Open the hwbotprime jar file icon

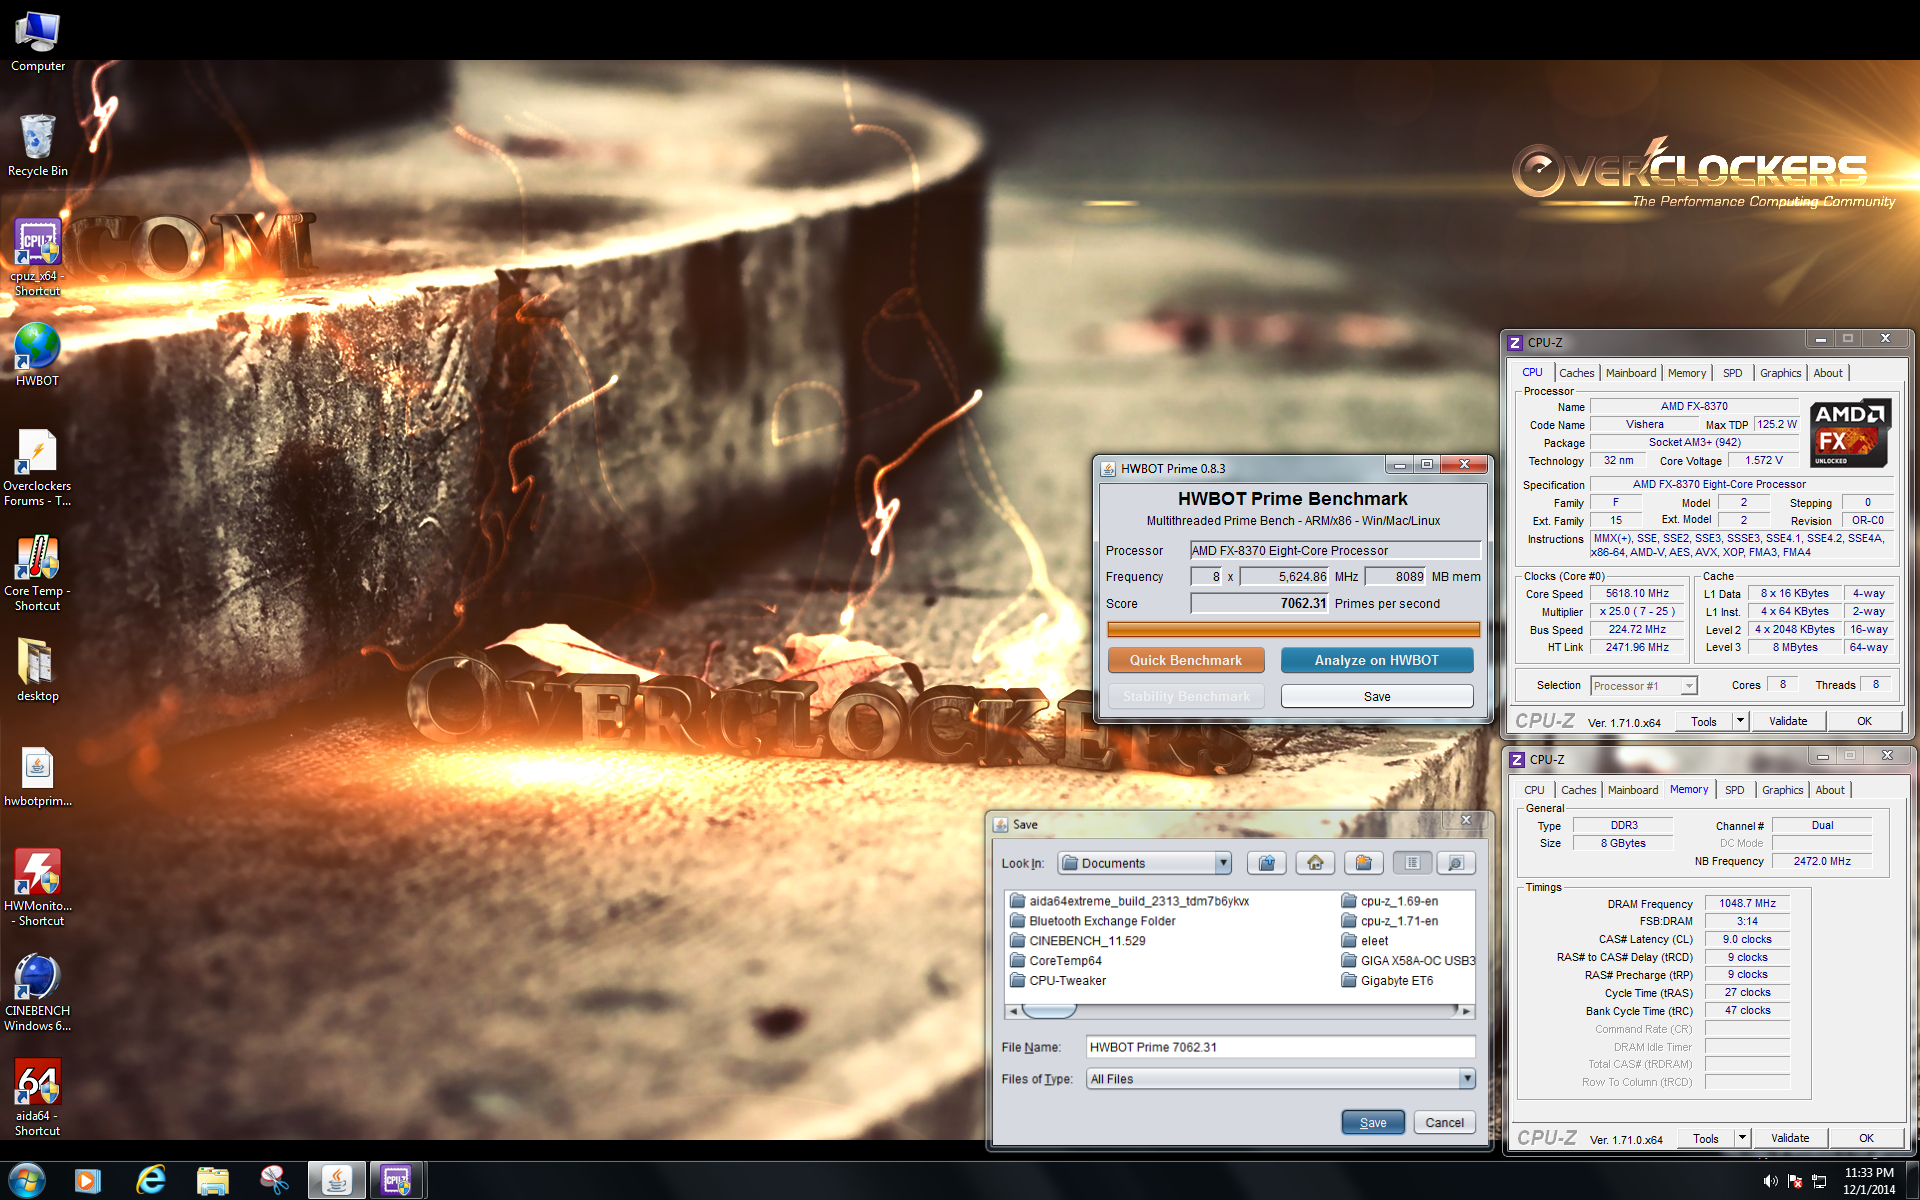tap(38, 776)
